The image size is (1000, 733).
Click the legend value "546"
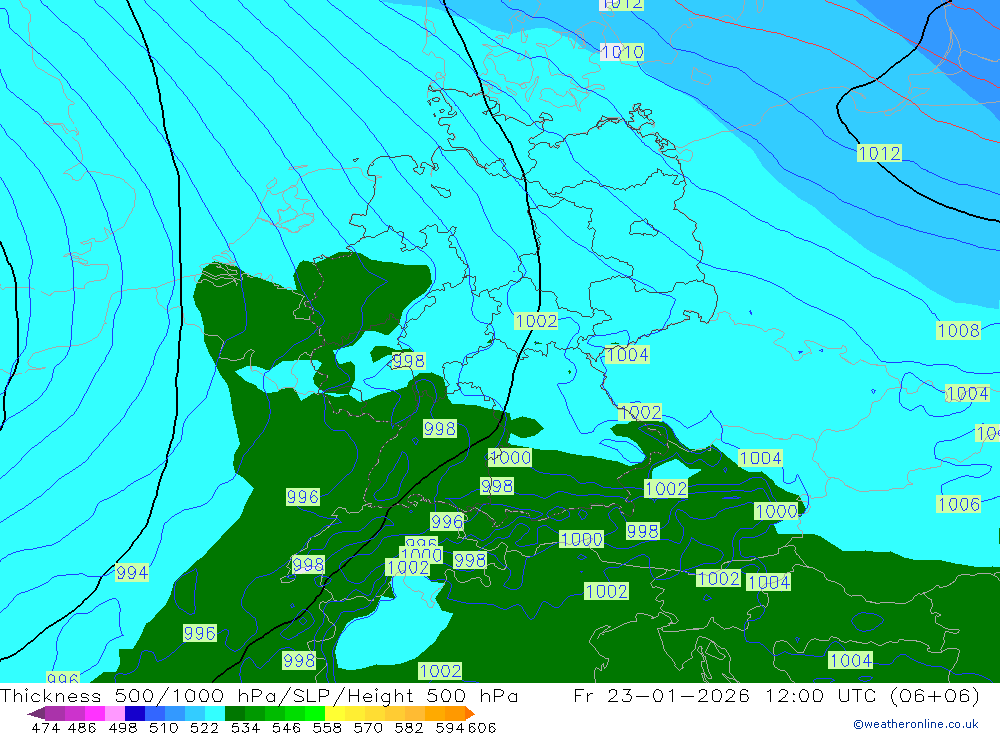tap(286, 727)
